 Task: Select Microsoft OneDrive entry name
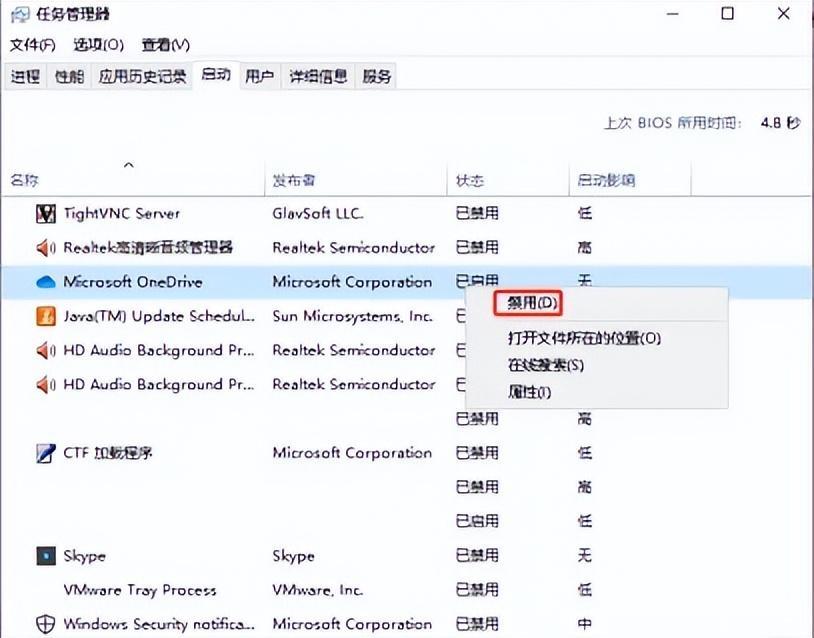click(x=133, y=282)
